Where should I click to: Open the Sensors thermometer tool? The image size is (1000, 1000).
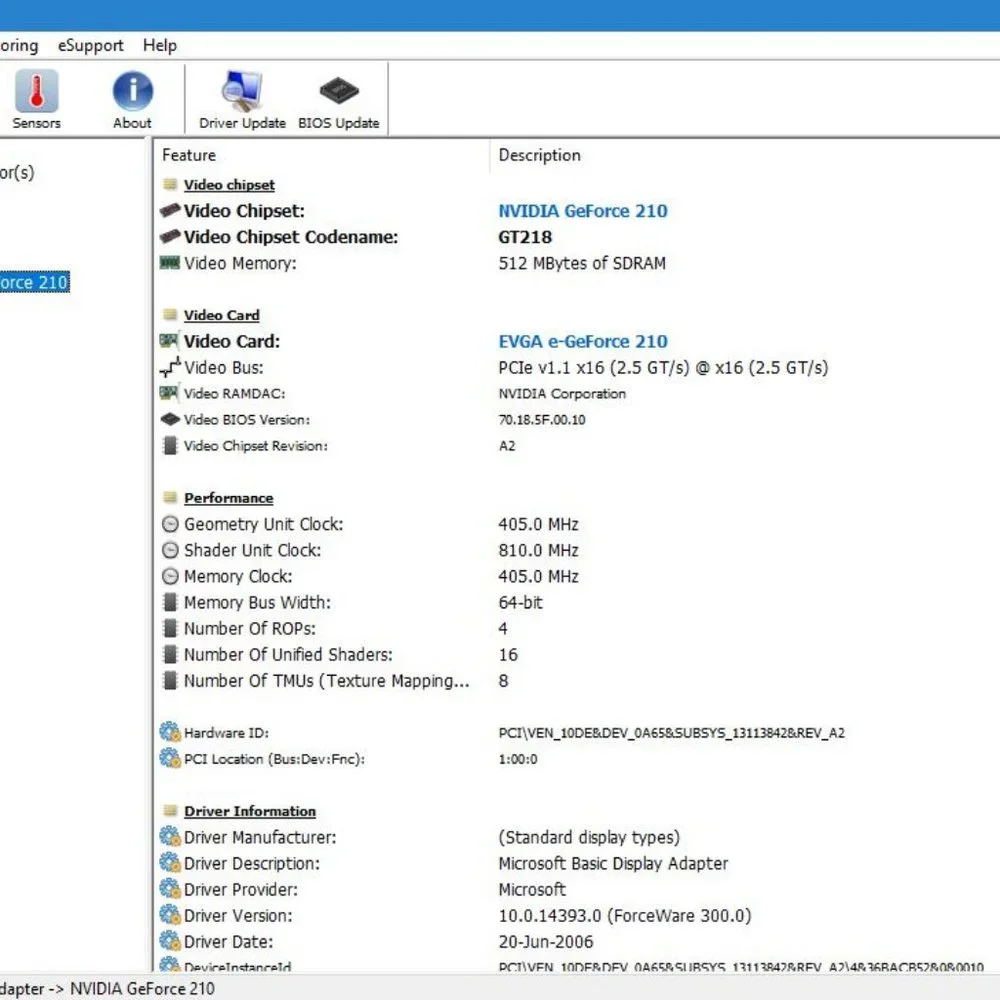[x=36, y=99]
